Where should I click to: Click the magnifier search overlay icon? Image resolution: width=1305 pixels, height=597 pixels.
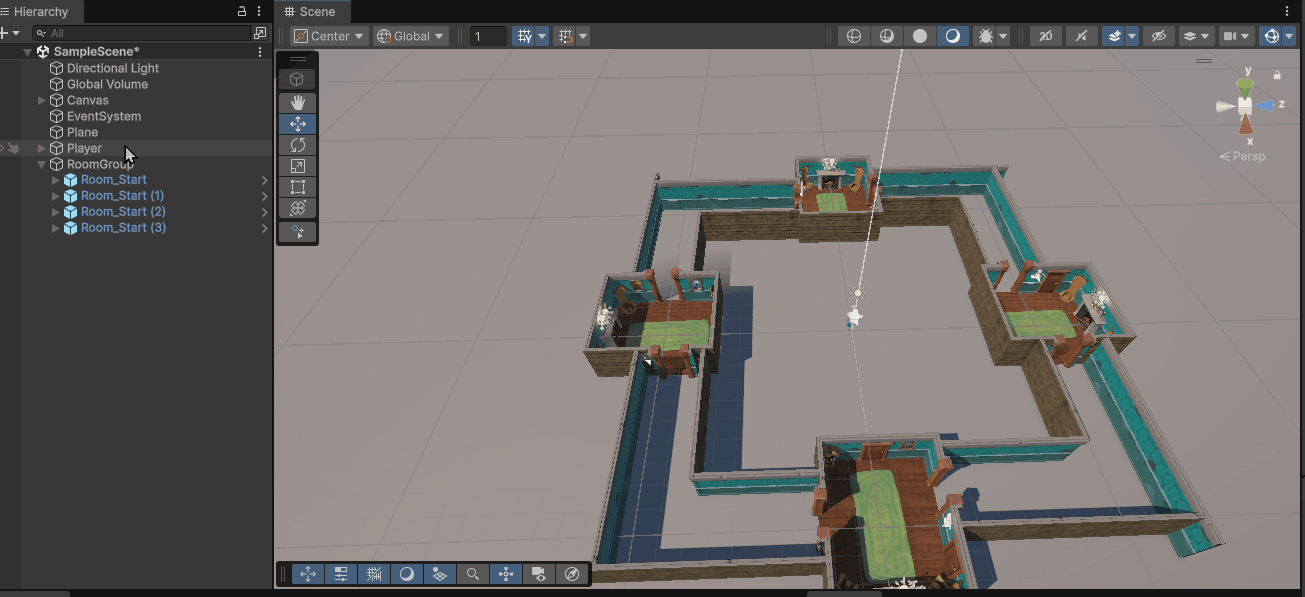coord(472,574)
